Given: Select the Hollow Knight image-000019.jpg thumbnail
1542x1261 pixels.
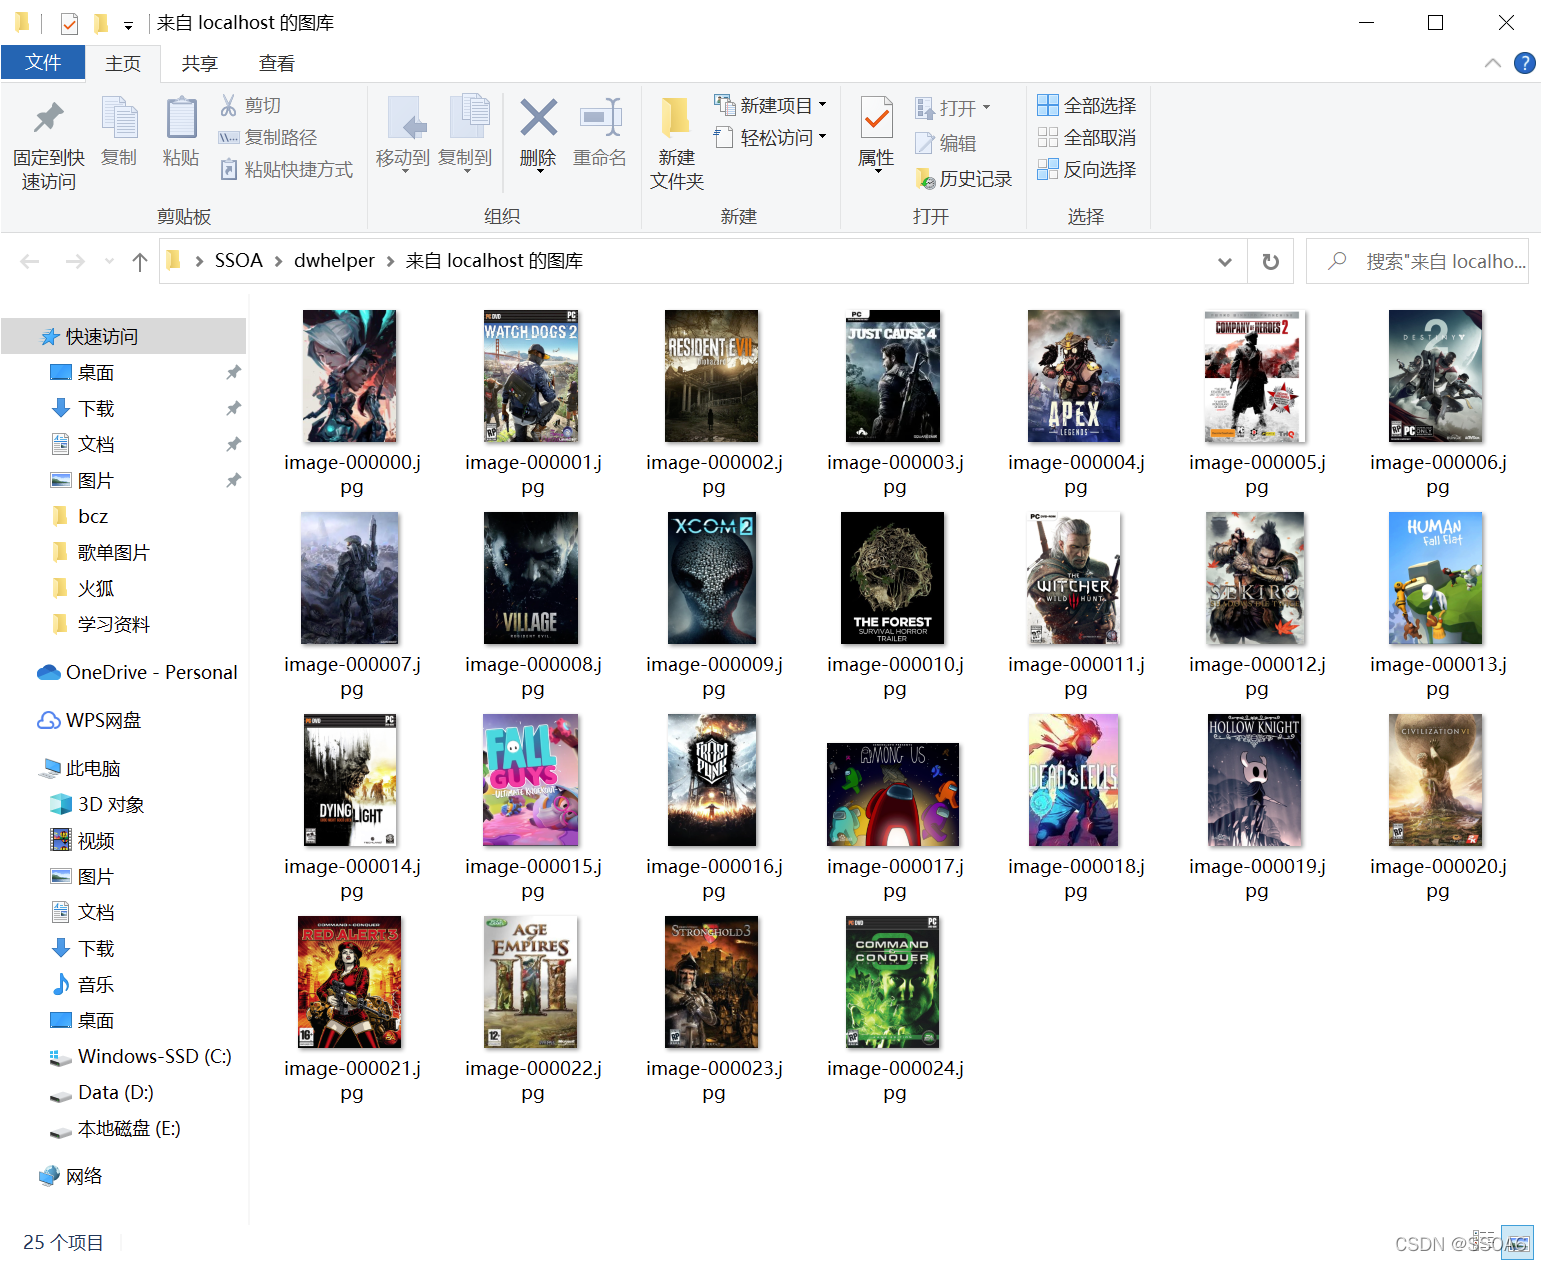Looking at the screenshot, I should (1256, 780).
